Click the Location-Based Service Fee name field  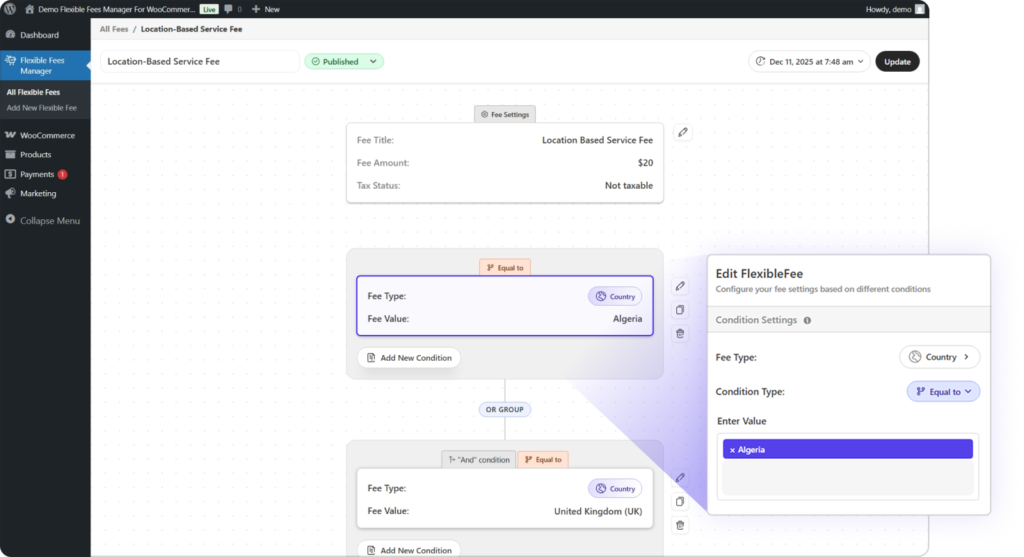(x=200, y=62)
